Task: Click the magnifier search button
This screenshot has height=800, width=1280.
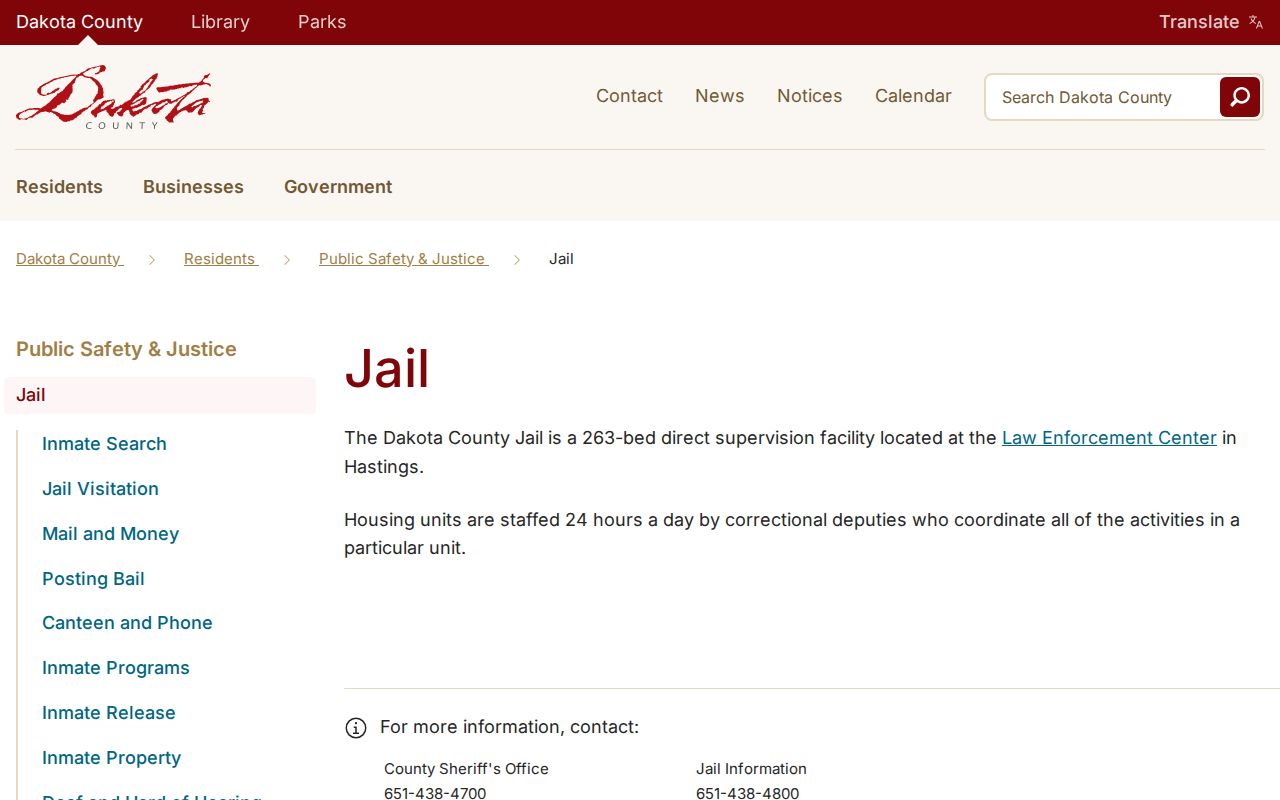Action: [1240, 97]
